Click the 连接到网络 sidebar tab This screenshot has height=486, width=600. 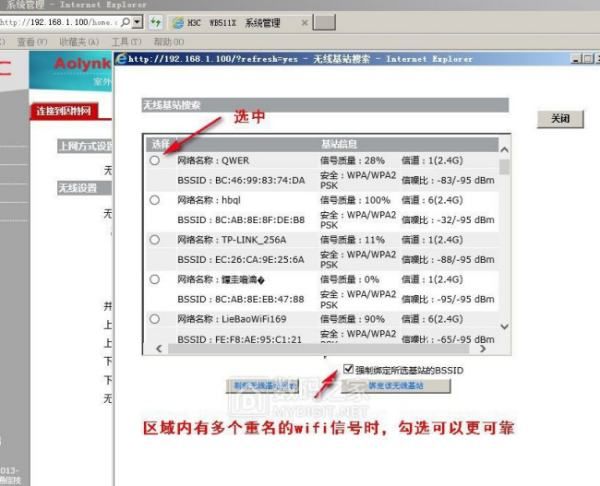(63, 110)
